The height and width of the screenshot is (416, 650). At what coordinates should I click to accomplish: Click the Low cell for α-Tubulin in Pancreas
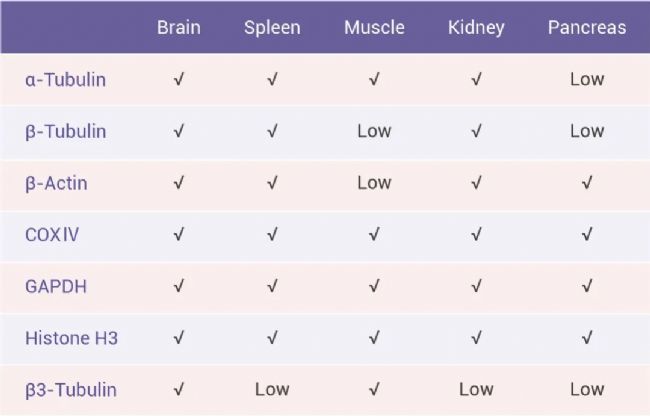587,79
